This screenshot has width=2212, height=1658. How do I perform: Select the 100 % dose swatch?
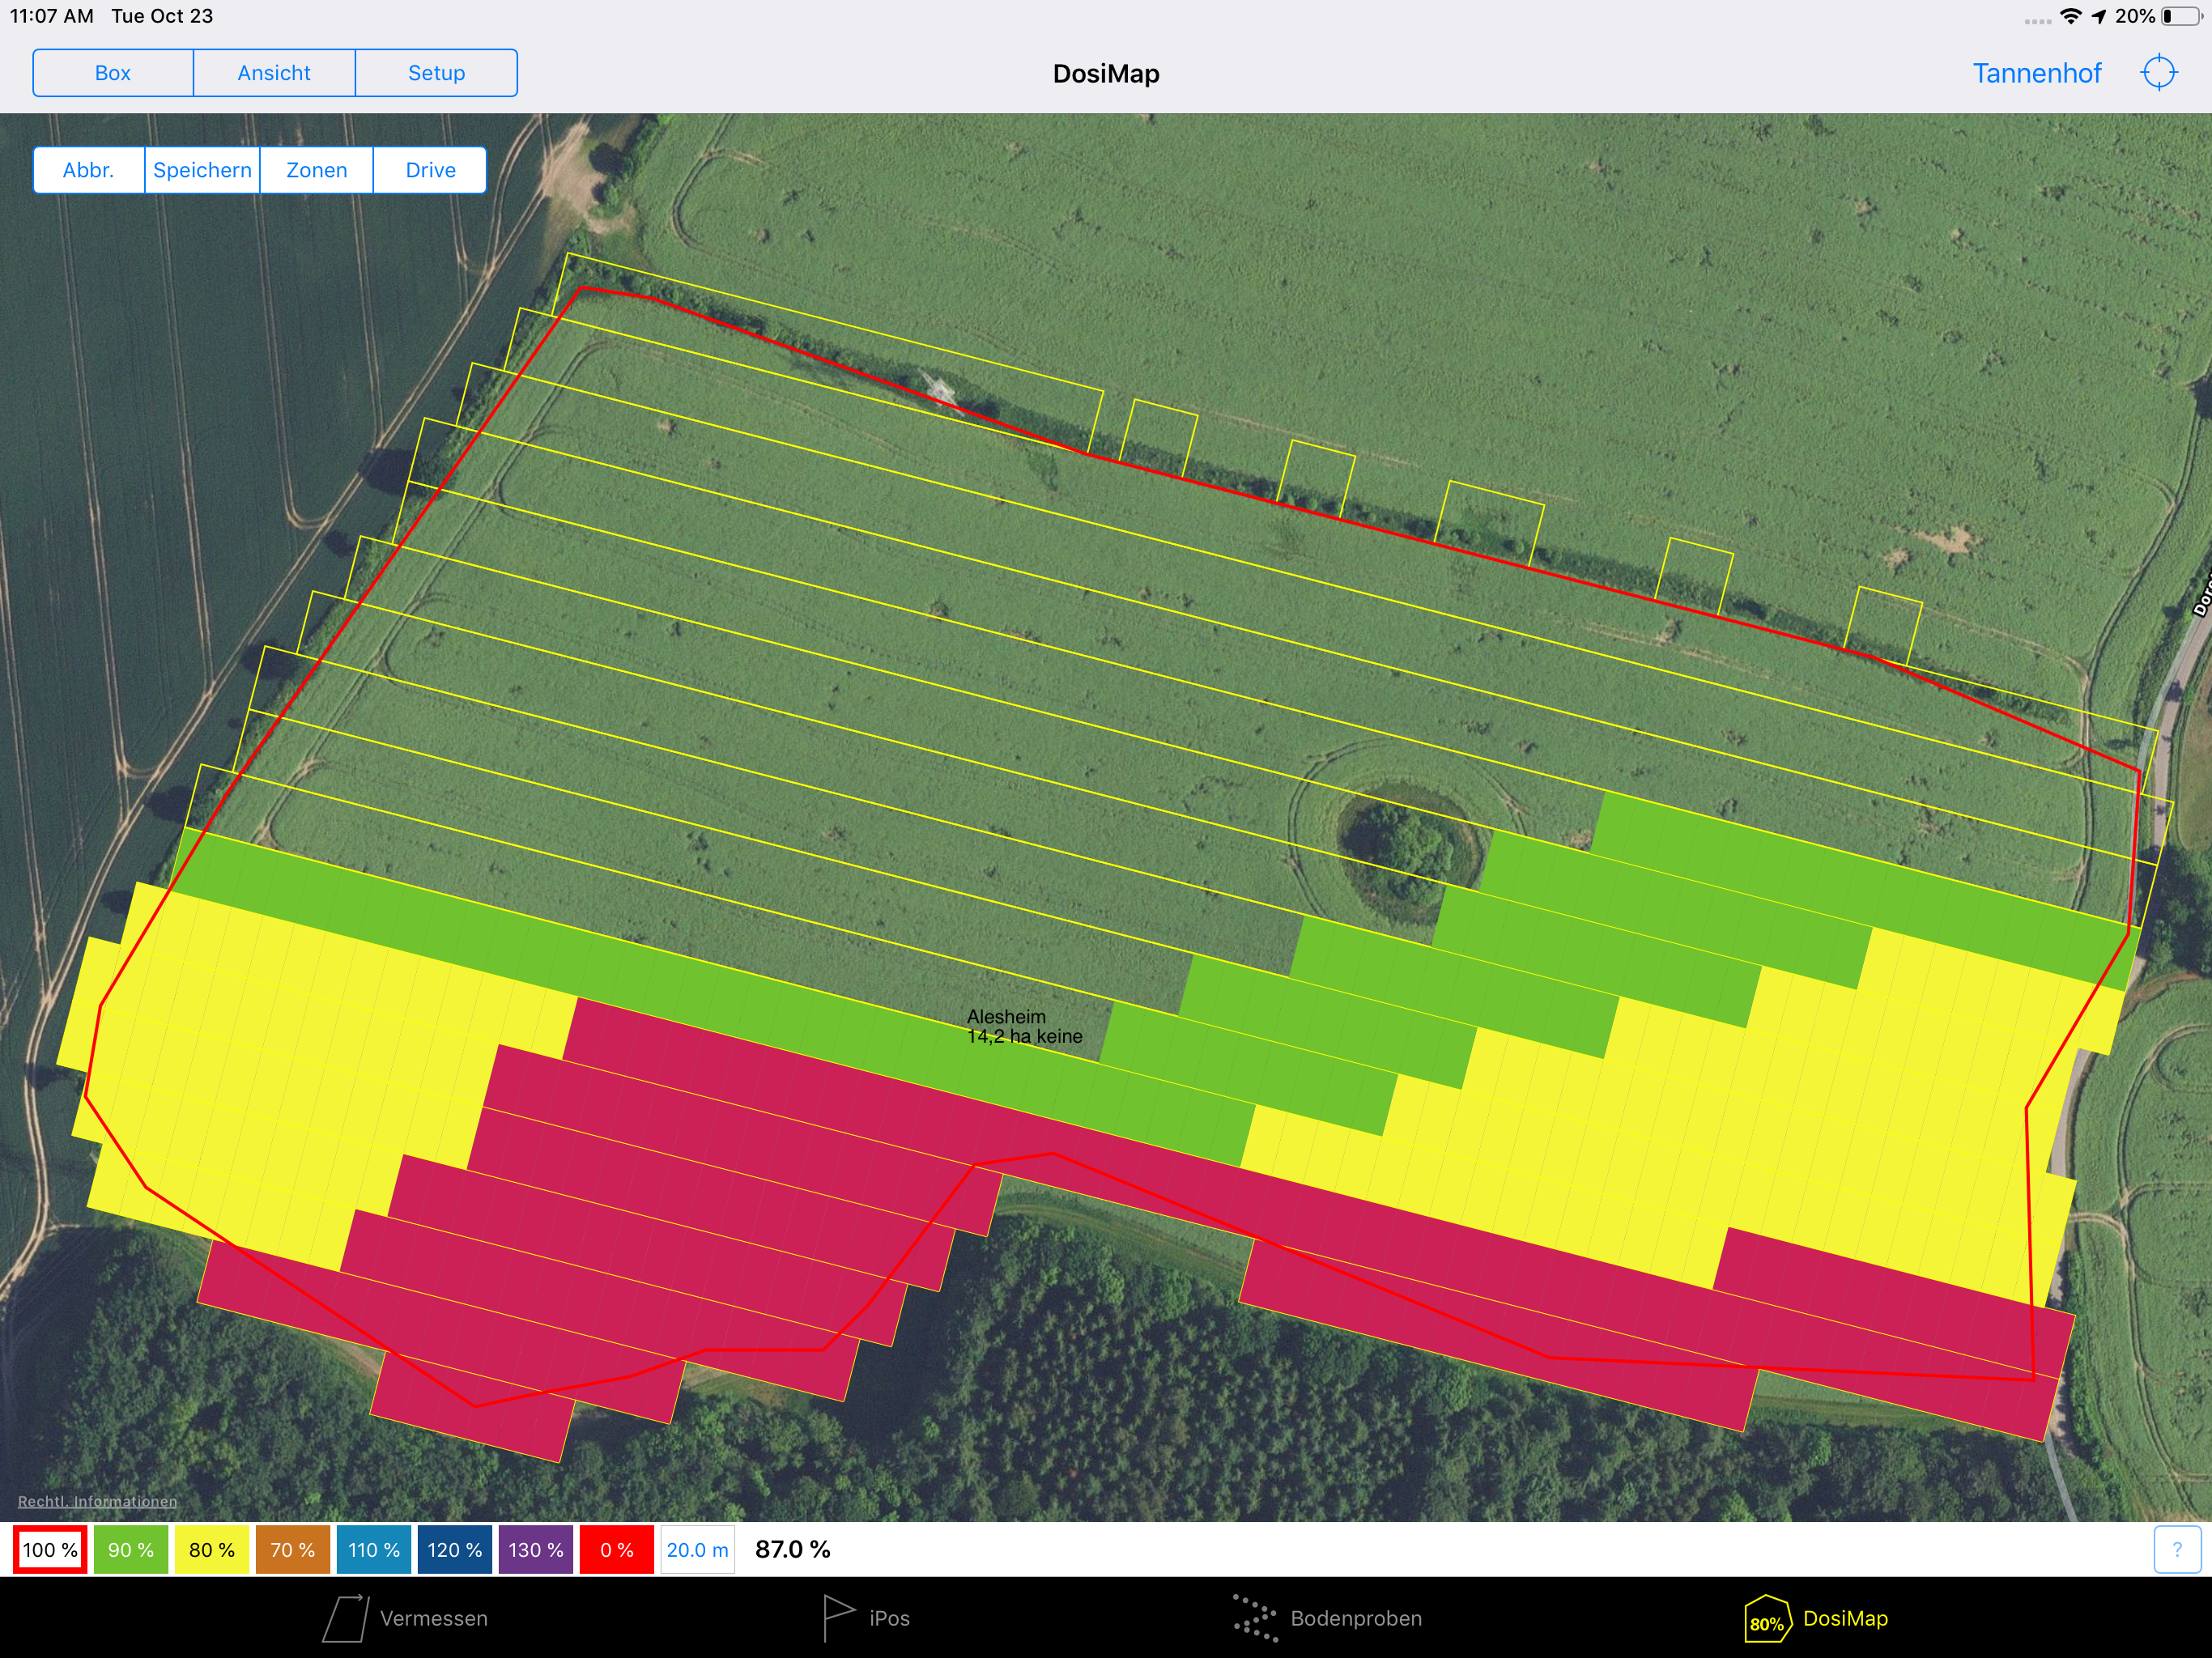tap(50, 1549)
